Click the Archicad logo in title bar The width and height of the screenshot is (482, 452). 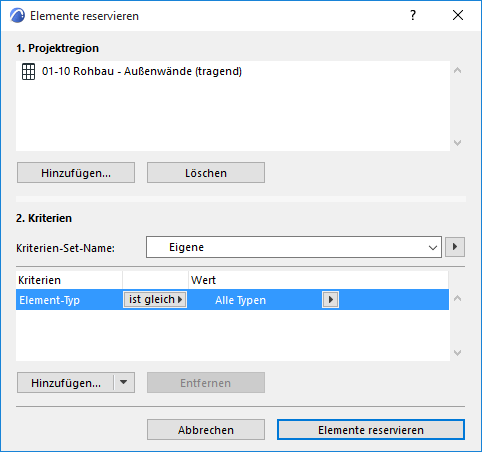17,16
